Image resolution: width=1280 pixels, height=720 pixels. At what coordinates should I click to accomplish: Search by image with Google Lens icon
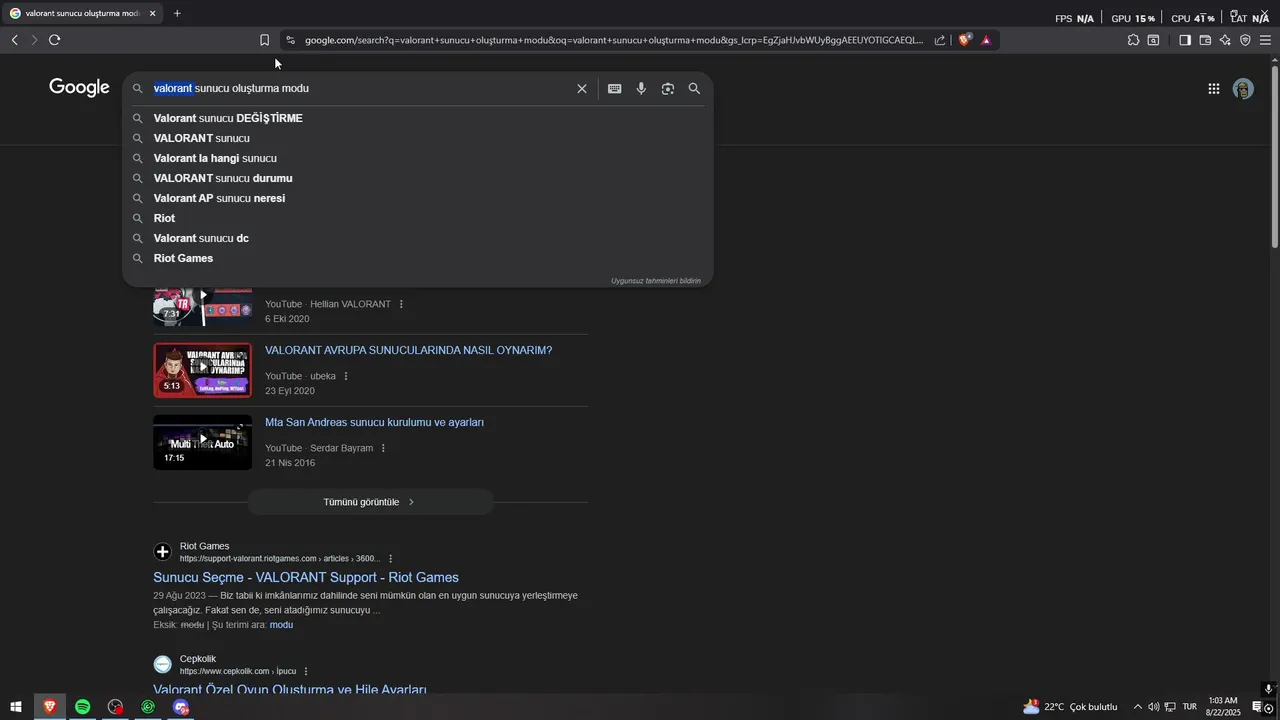[x=668, y=89]
